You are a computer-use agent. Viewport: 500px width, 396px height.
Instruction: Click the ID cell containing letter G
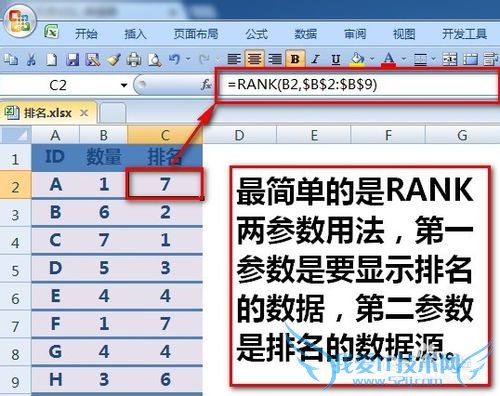pyautogui.click(x=55, y=351)
